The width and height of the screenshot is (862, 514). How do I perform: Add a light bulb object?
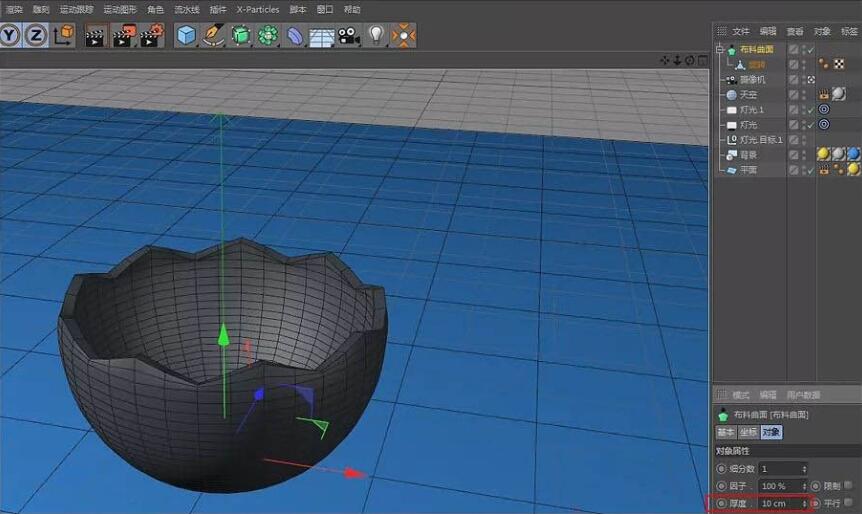click(376, 35)
